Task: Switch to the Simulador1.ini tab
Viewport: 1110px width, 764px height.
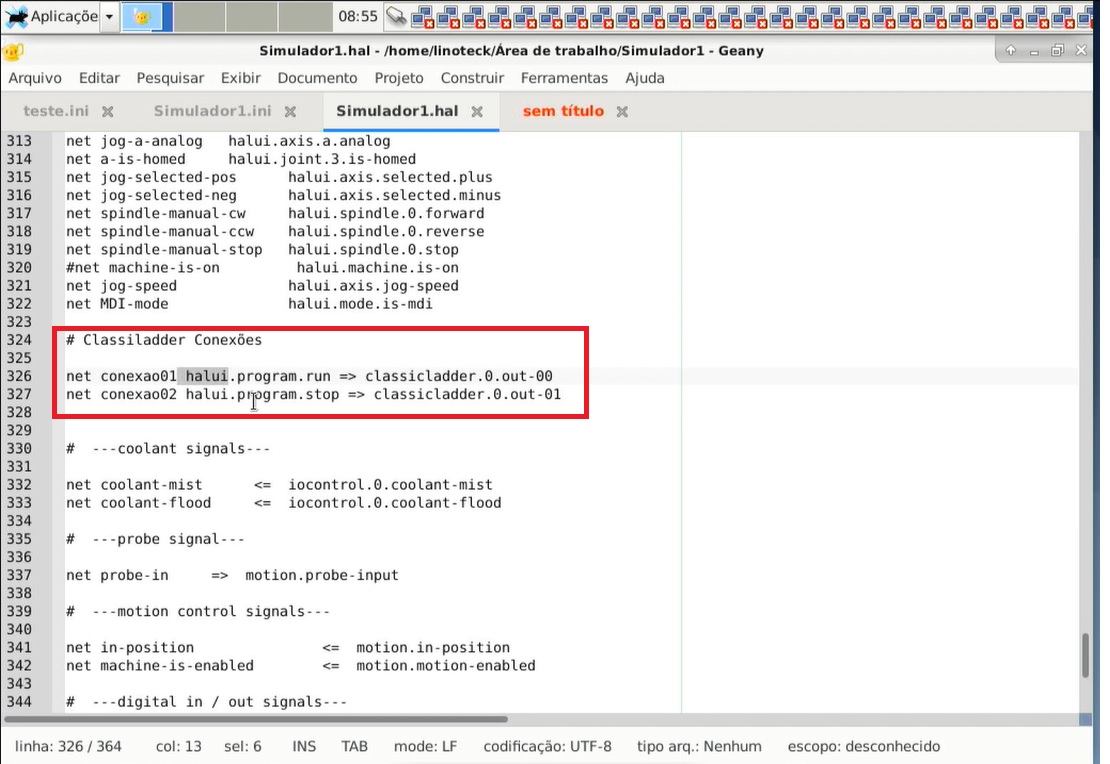Action: coord(212,111)
